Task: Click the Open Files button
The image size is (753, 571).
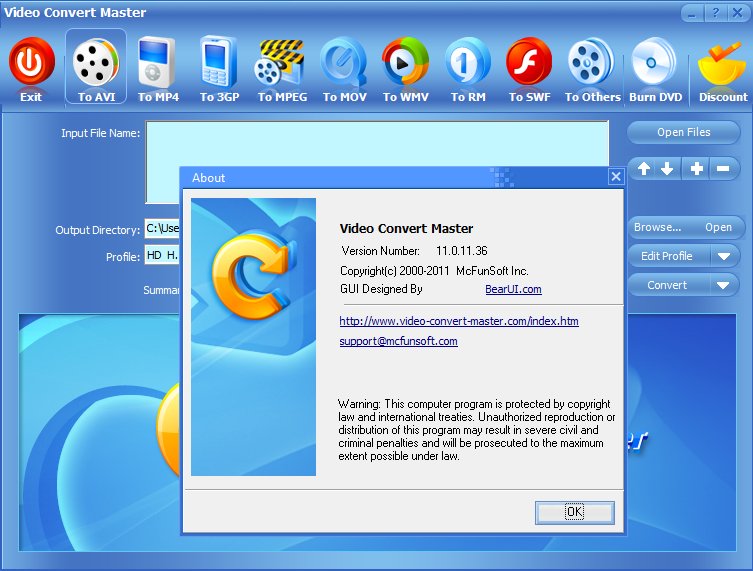Action: coord(683,132)
